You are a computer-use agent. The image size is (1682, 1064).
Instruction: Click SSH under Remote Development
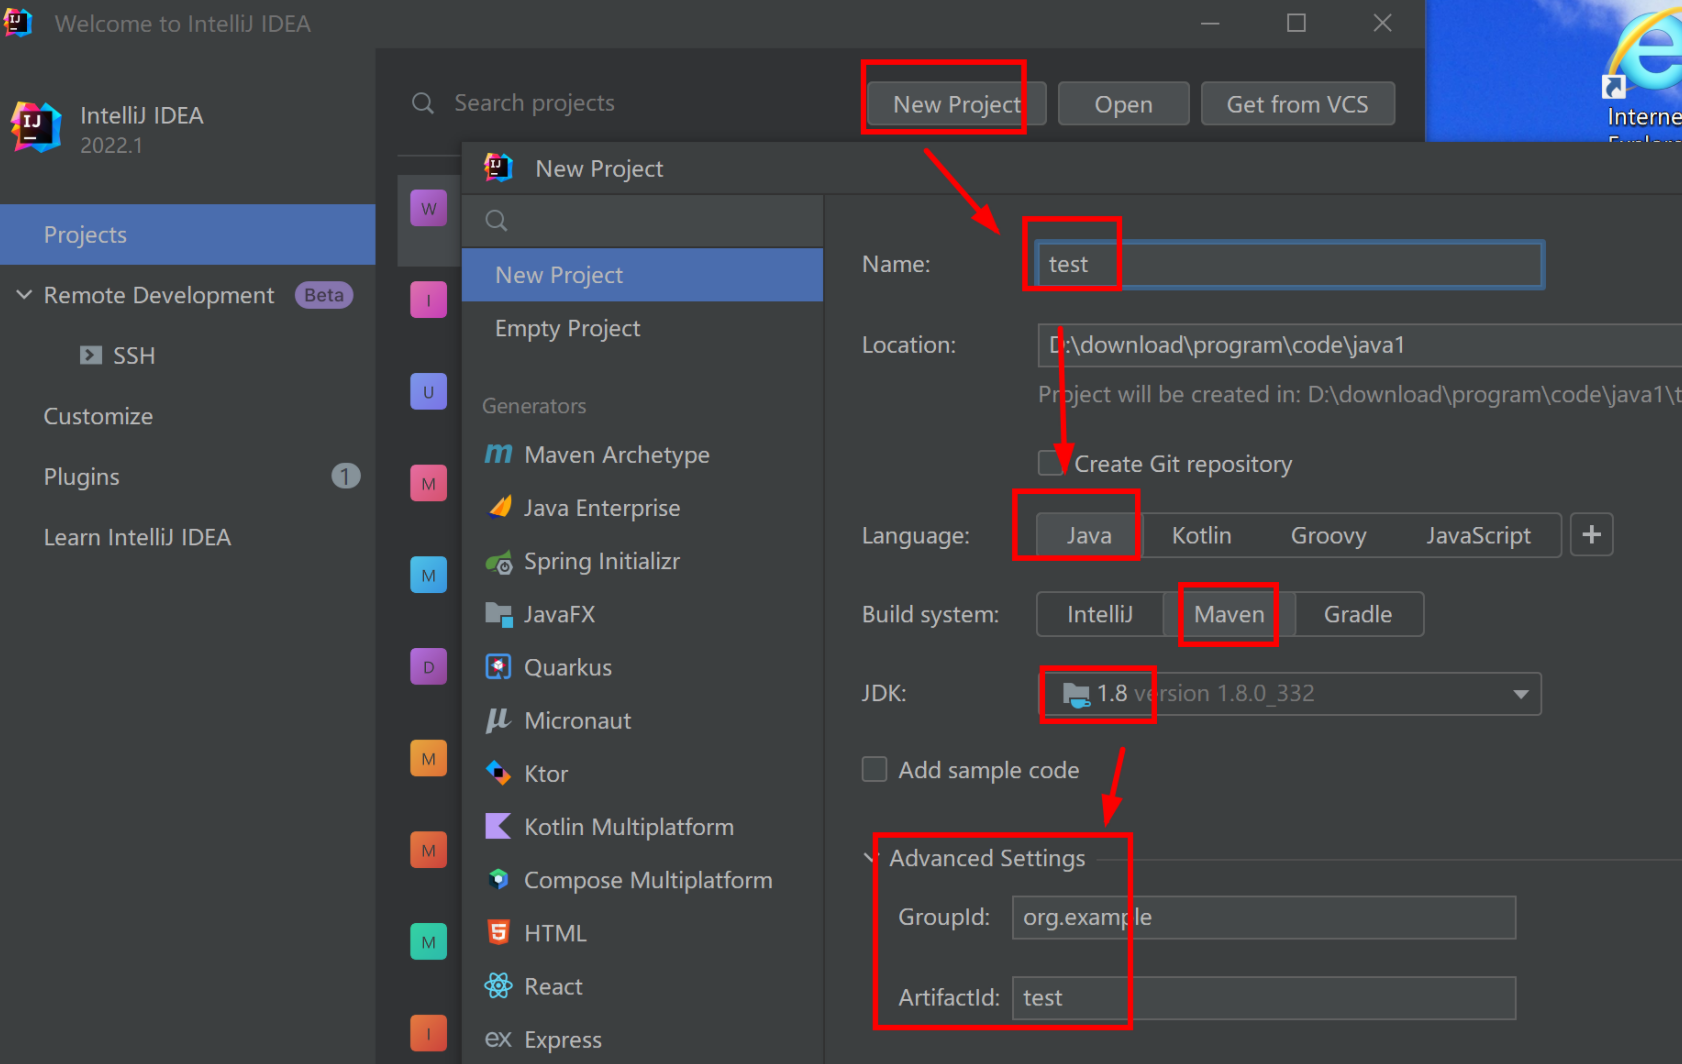click(134, 355)
